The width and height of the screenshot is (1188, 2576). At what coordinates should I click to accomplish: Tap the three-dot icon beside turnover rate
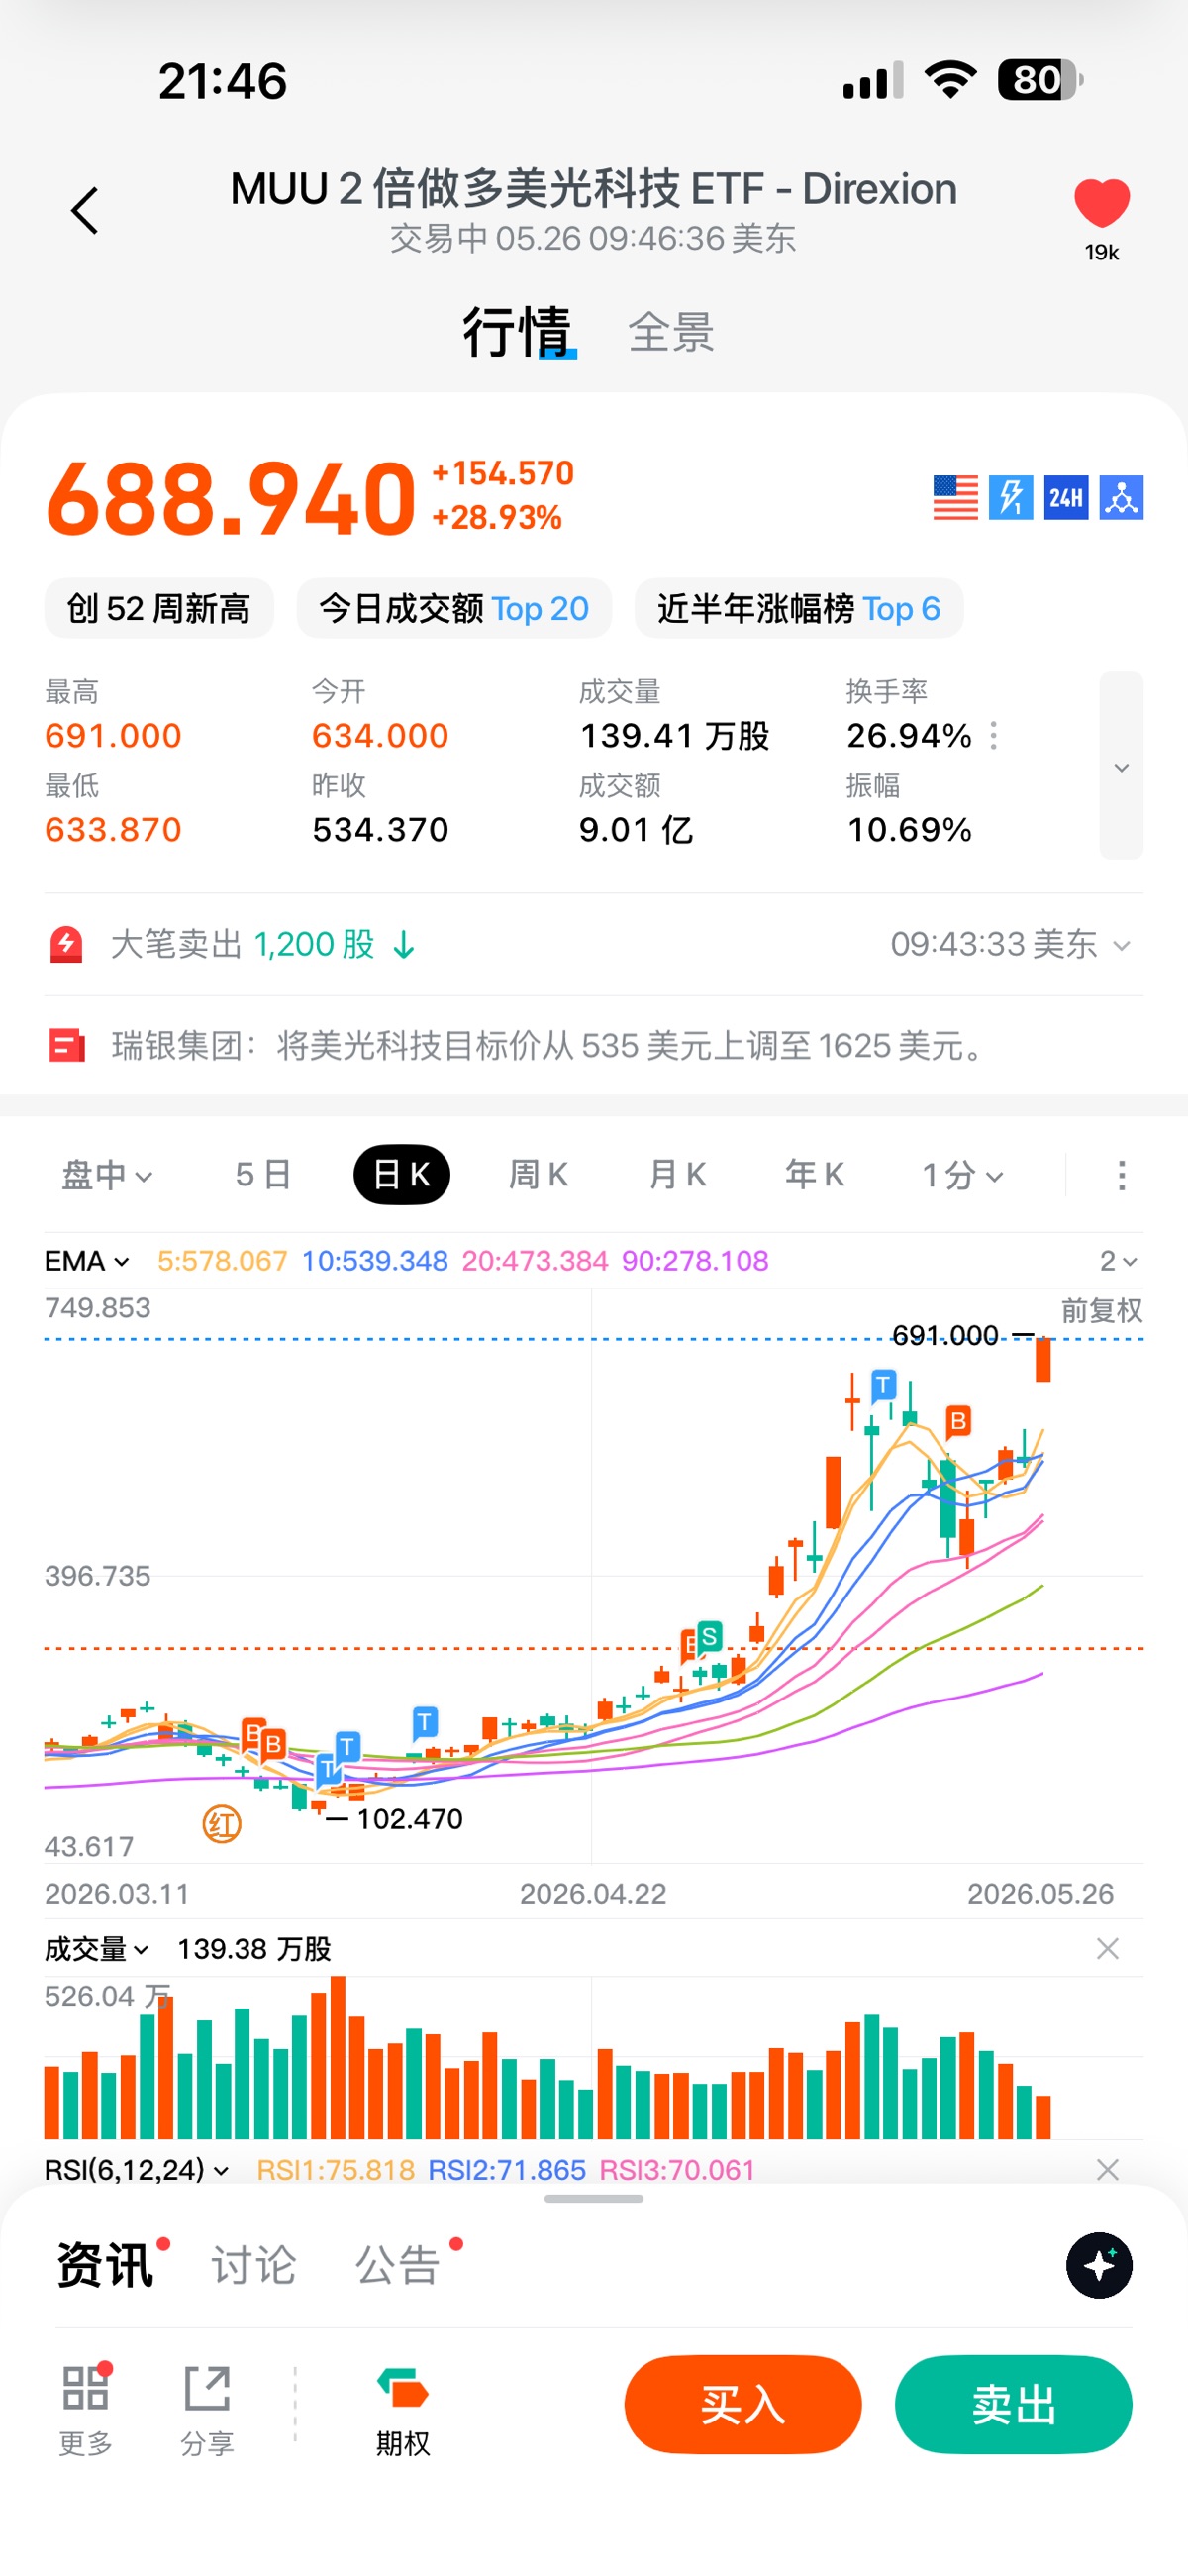click(993, 736)
